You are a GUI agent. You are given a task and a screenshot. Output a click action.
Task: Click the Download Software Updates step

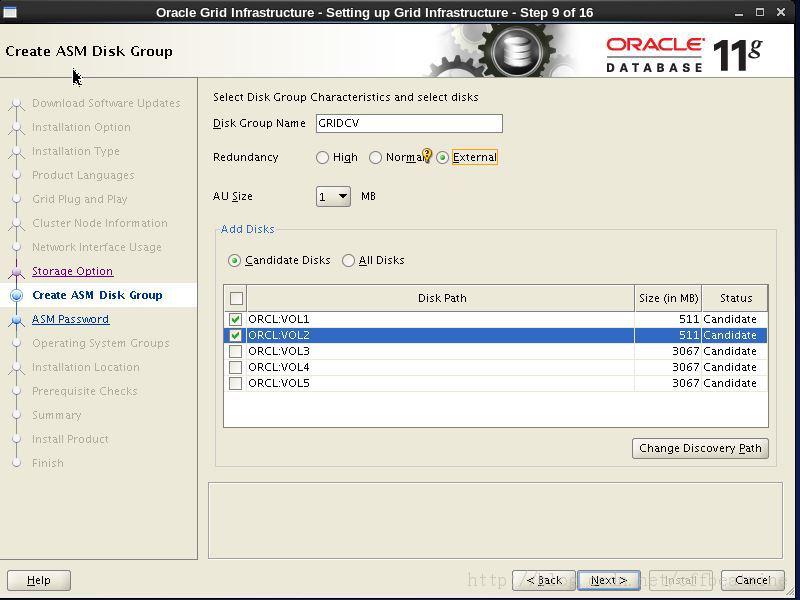(x=106, y=103)
